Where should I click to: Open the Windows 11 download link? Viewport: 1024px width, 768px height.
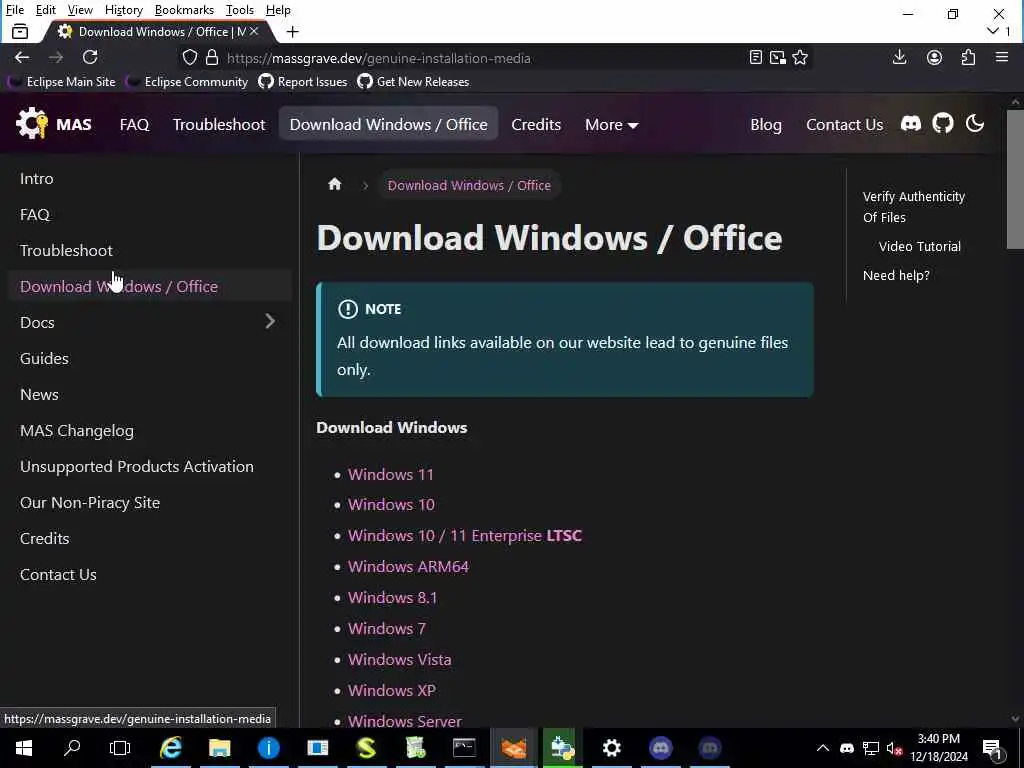(391, 474)
